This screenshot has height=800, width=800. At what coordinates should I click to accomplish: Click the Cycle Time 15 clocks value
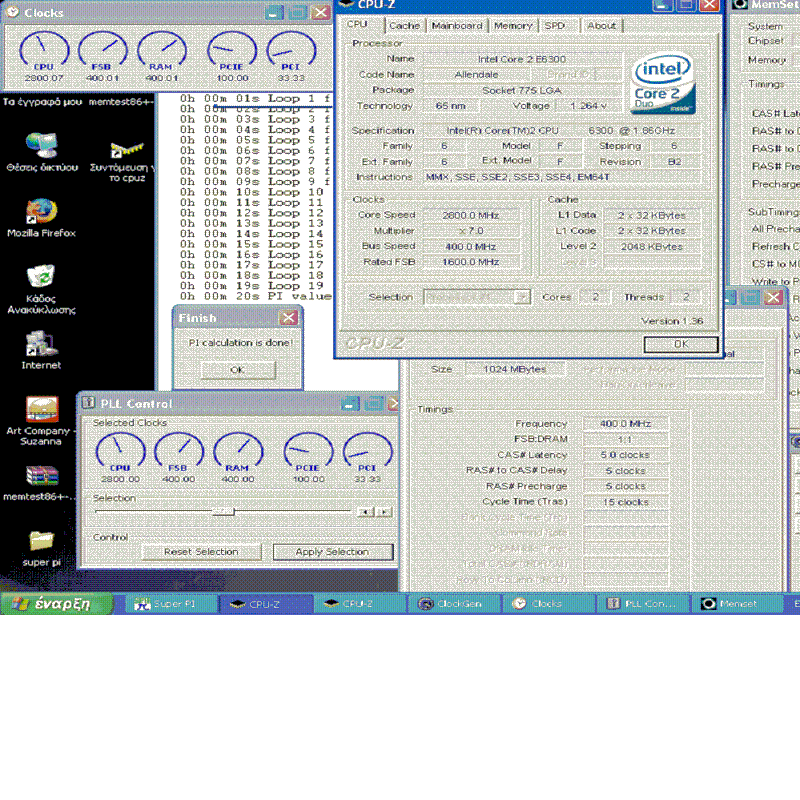[x=626, y=502]
